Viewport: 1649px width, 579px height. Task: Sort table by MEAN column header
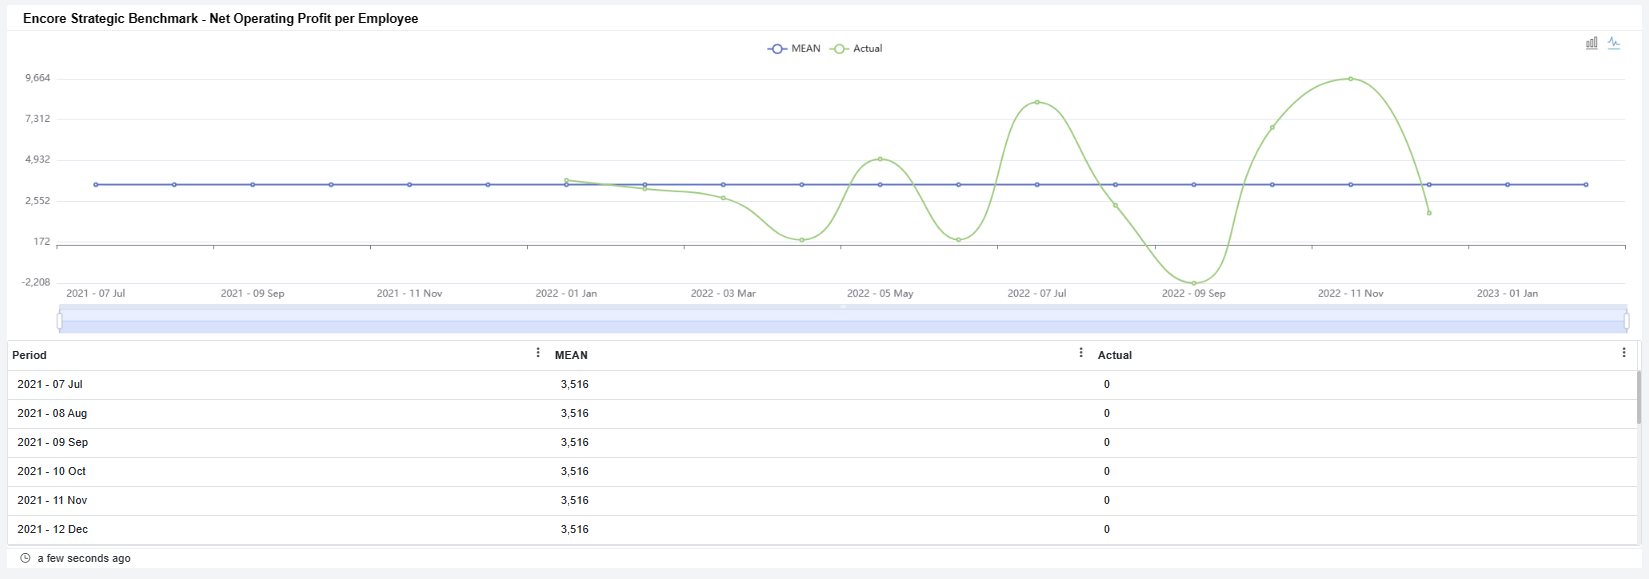(x=571, y=355)
